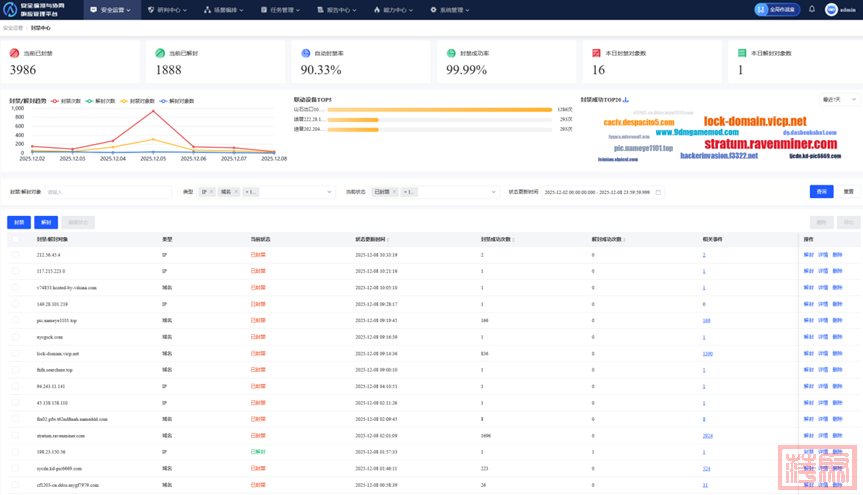Click the 封禁/解封对象 search input field
The width and height of the screenshot is (863, 495).
coord(107,192)
